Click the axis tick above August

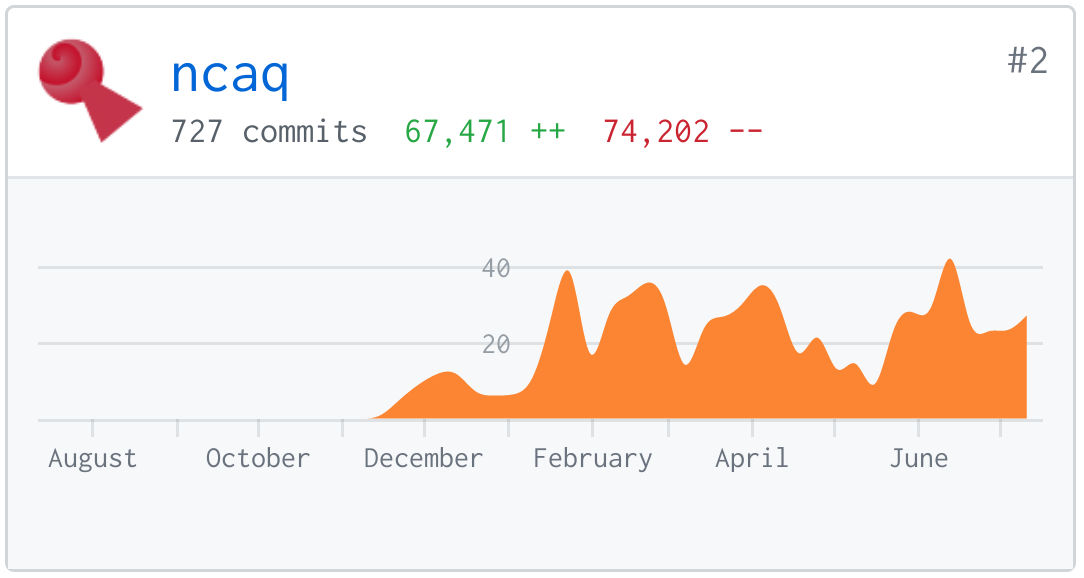[x=93, y=428]
